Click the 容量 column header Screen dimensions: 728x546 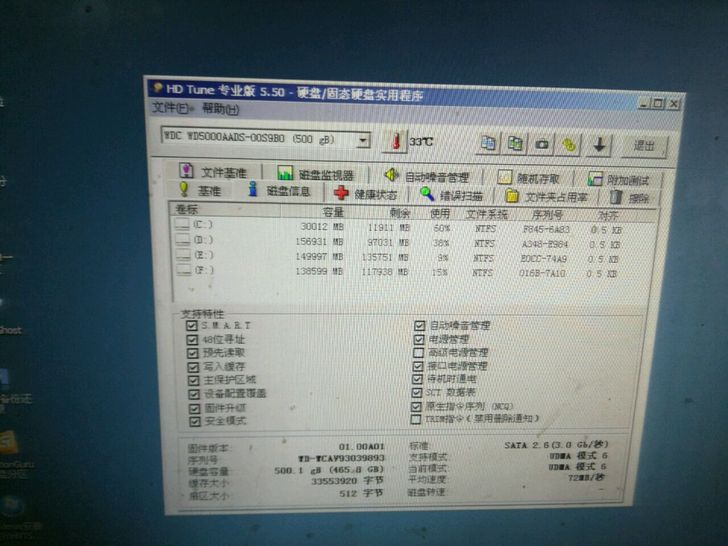(333, 212)
